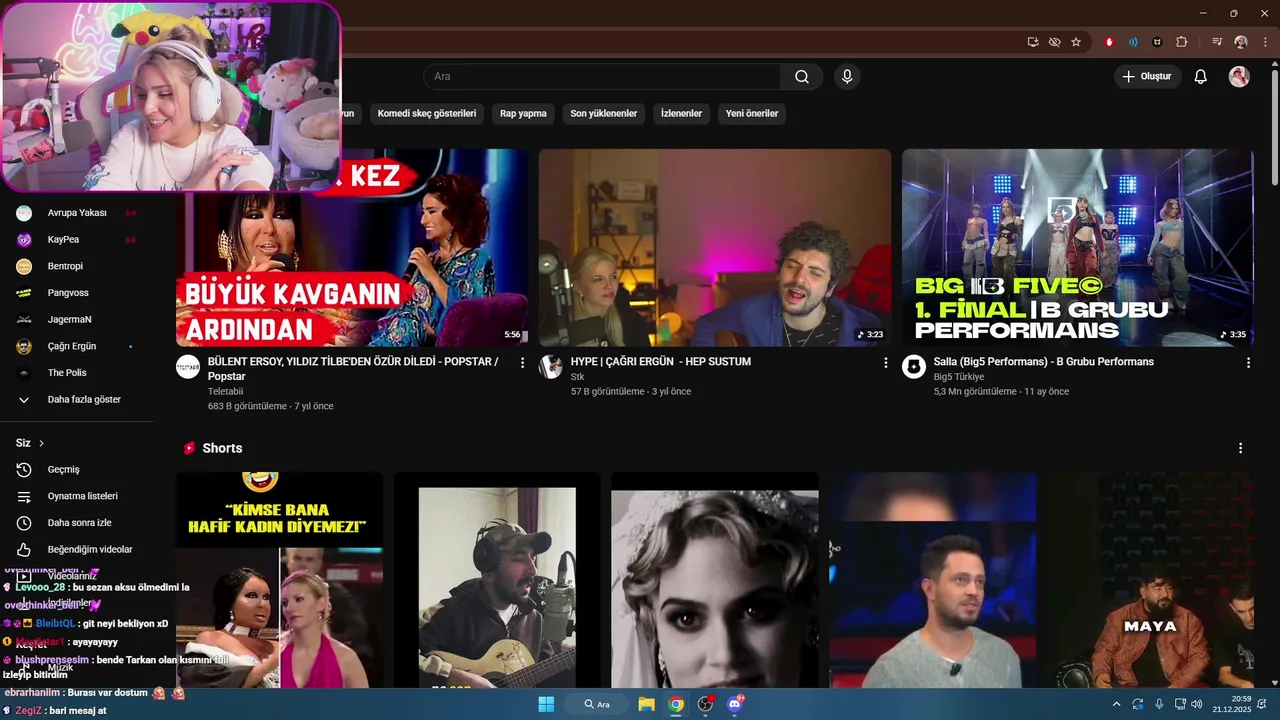Open Daha sonra izle in sidebar
The width and height of the screenshot is (1280, 720).
[77, 523]
